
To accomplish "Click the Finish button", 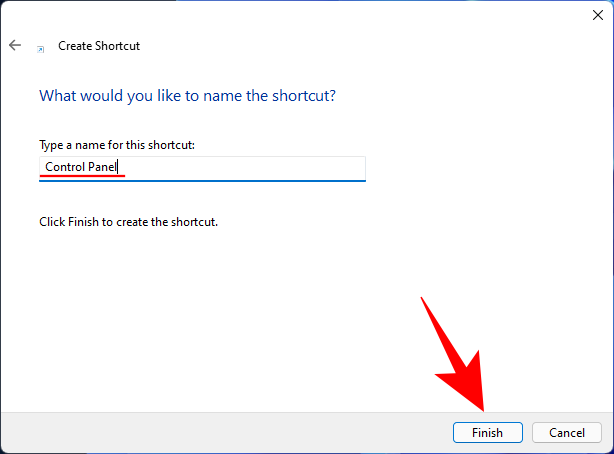I will click(488, 432).
